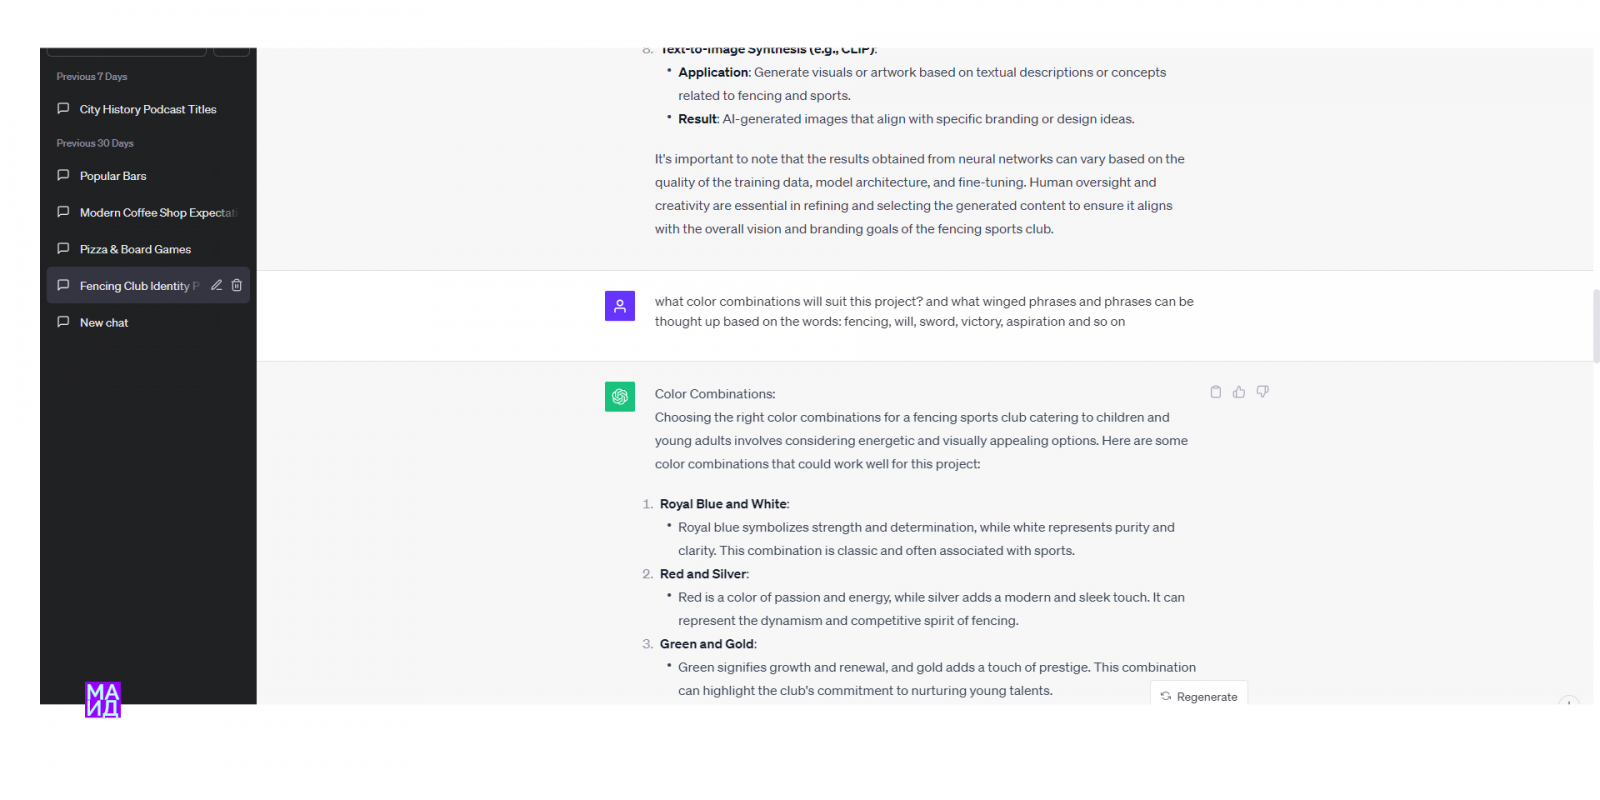Select the Fencing Club Identity conversation title

pyautogui.click(x=135, y=286)
